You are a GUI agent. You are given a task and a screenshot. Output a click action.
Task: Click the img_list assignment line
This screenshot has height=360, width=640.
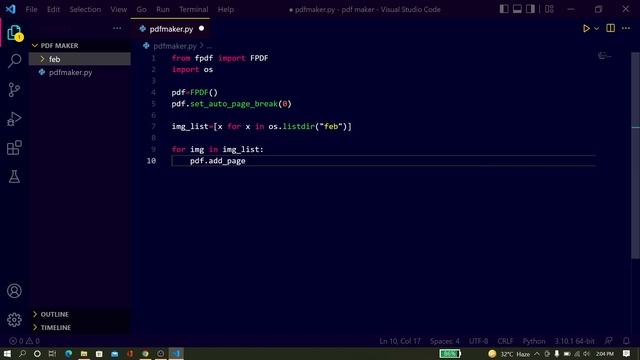pyautogui.click(x=261, y=127)
